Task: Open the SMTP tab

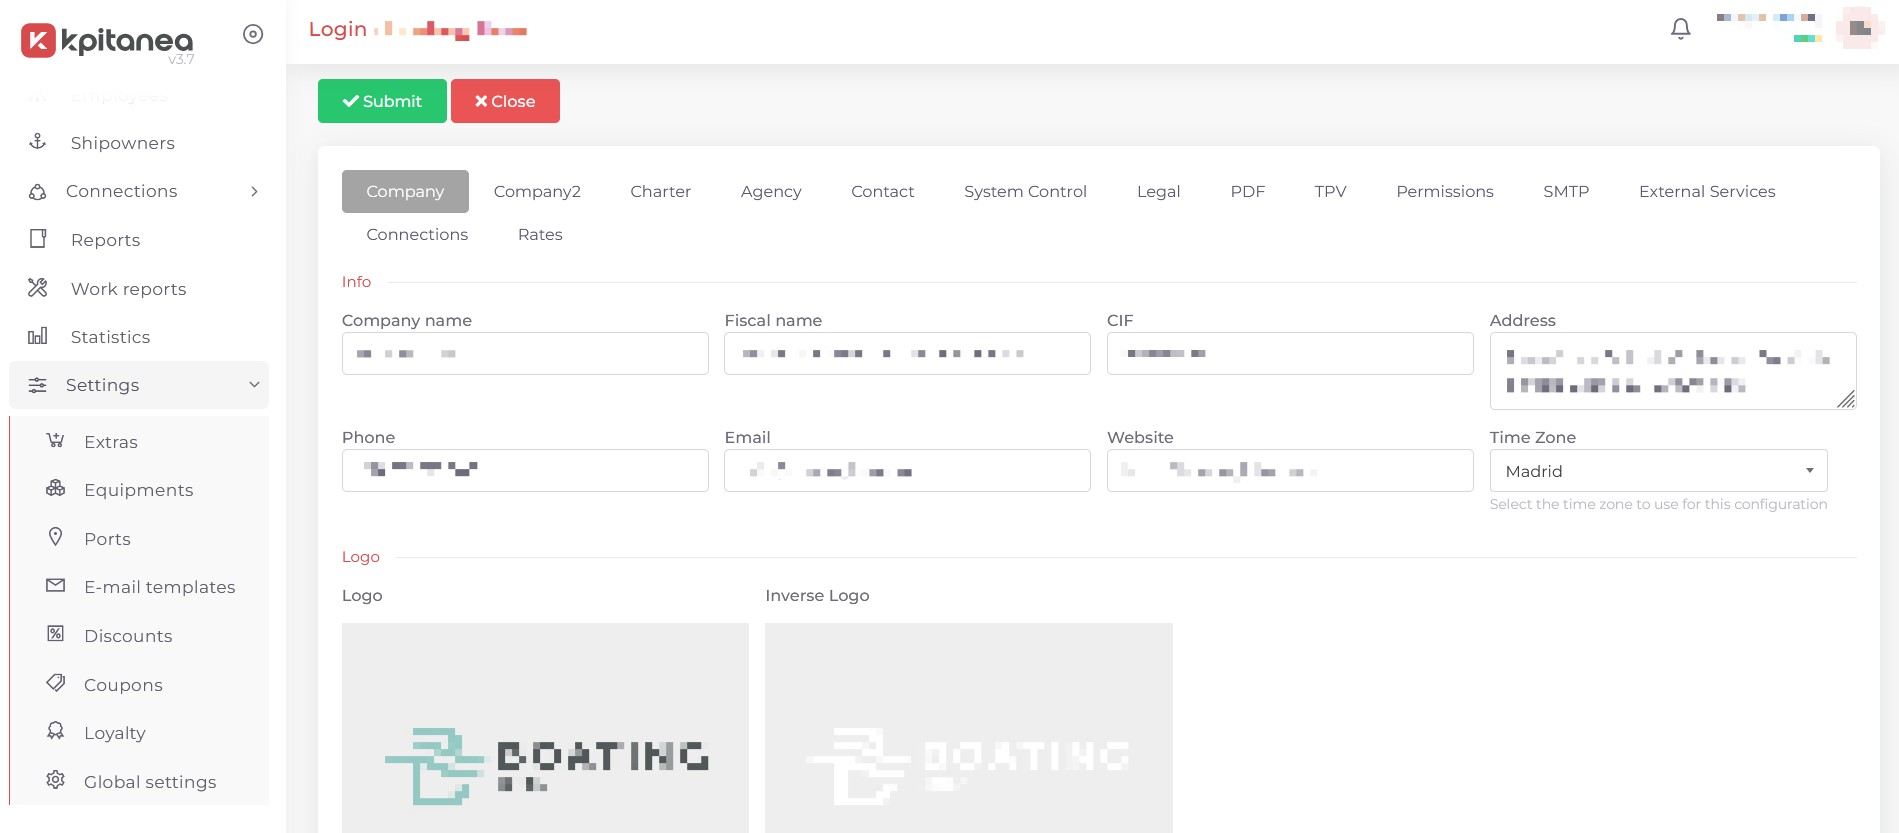Action: tap(1566, 191)
